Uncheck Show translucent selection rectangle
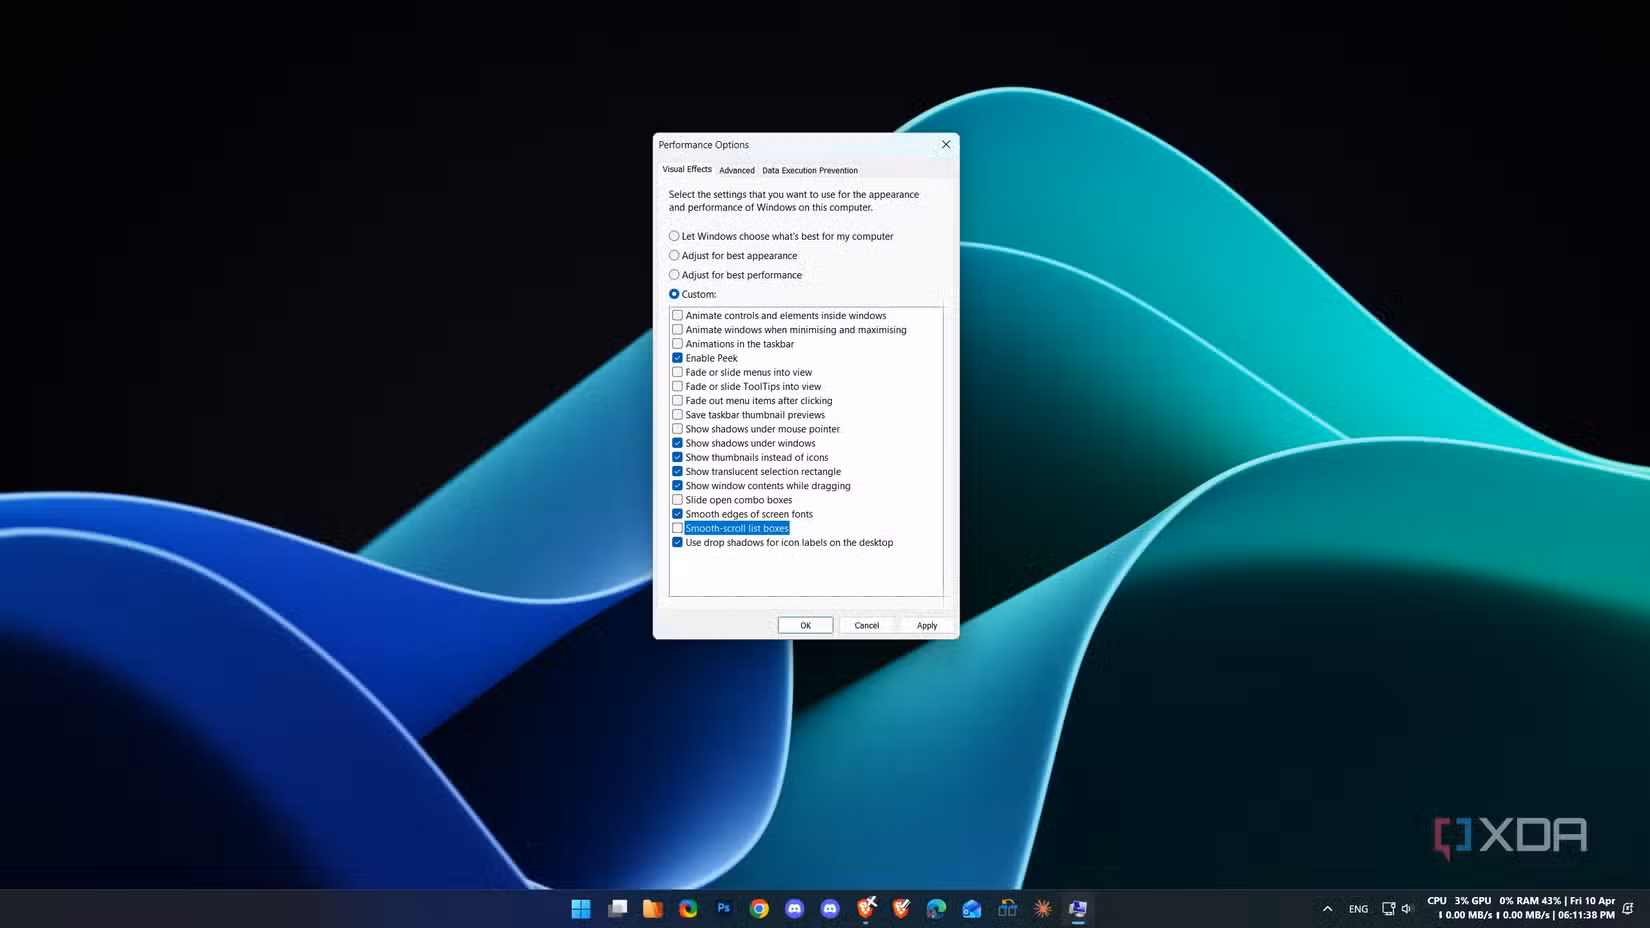 pos(677,471)
